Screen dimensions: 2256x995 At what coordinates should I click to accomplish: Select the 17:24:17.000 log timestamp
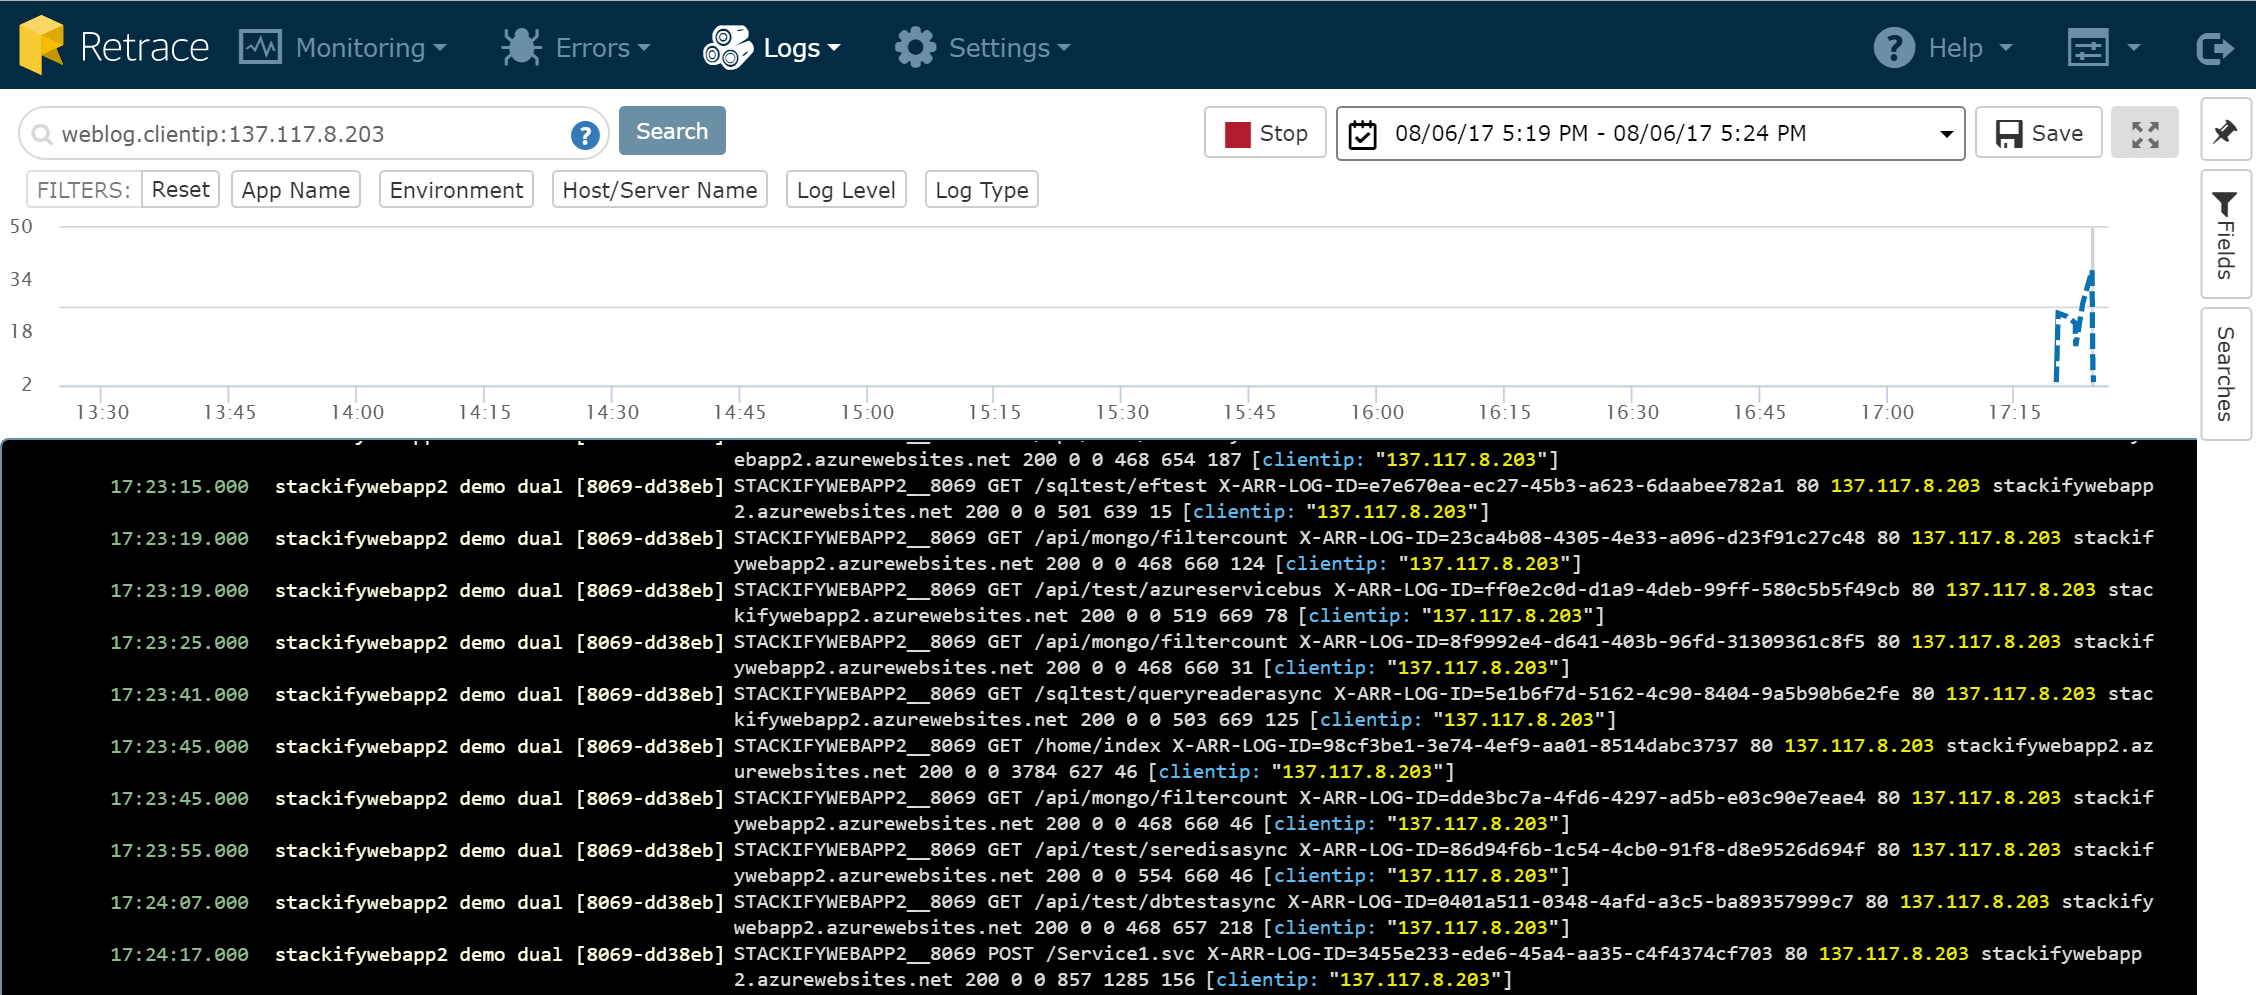click(x=179, y=955)
